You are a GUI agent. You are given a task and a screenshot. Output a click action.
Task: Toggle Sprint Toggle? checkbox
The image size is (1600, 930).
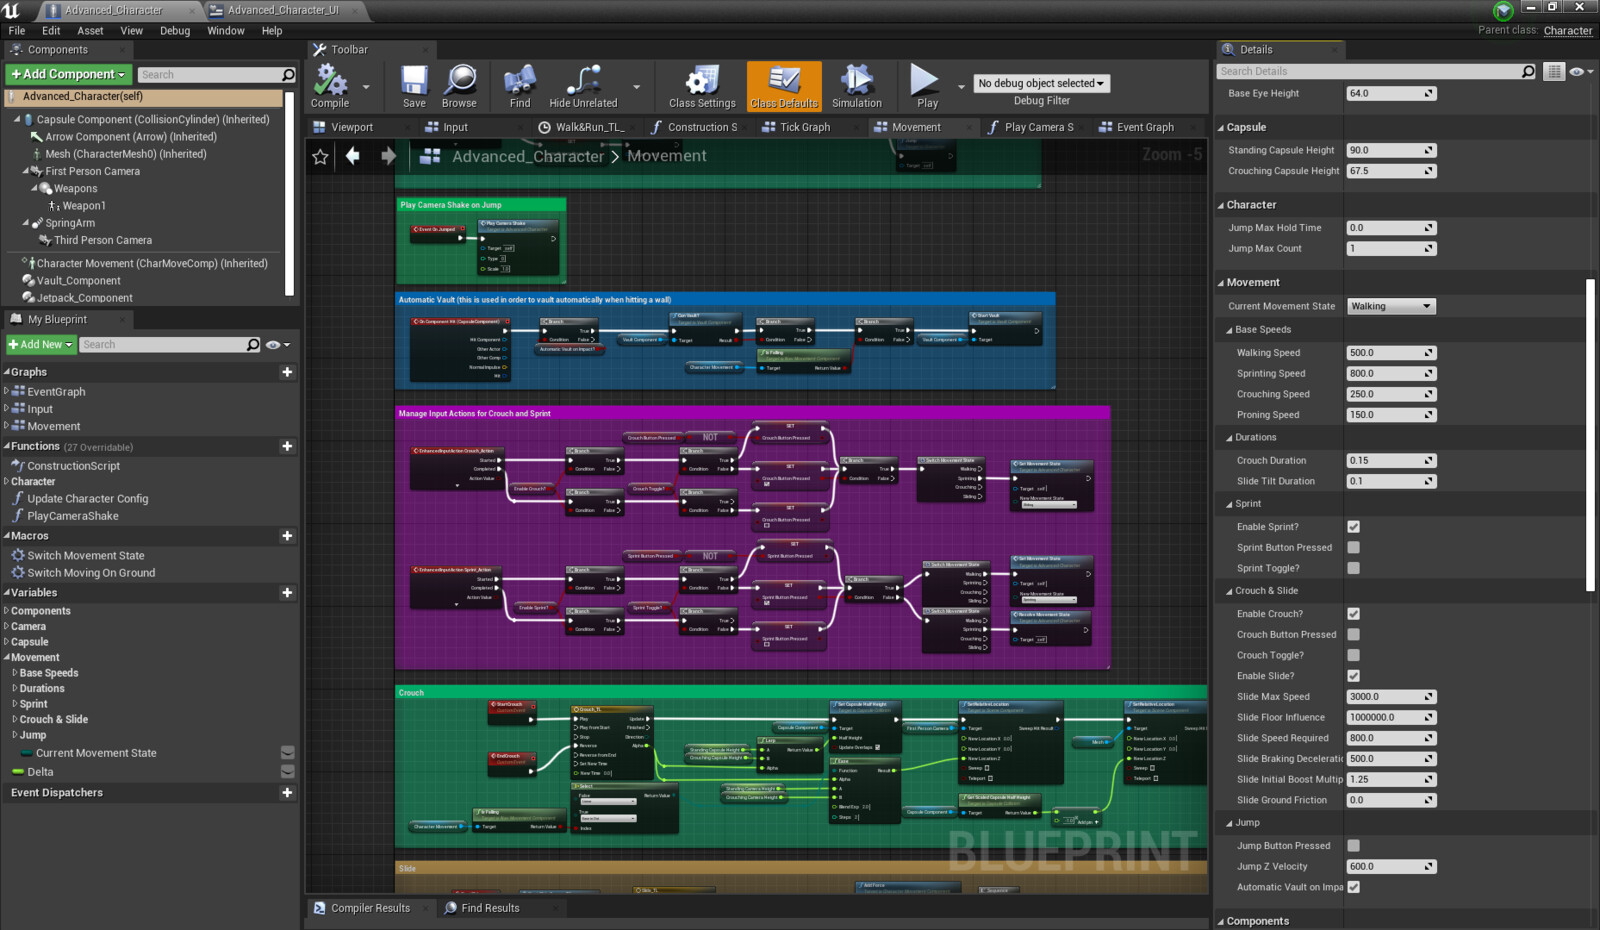pos(1353,568)
